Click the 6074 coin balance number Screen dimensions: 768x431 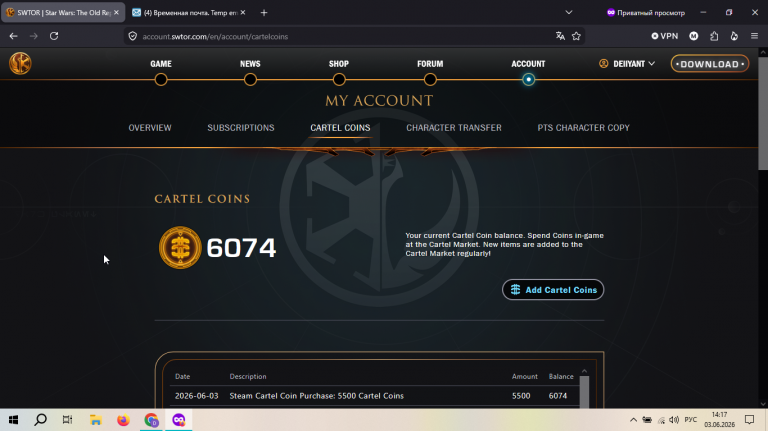[241, 248]
